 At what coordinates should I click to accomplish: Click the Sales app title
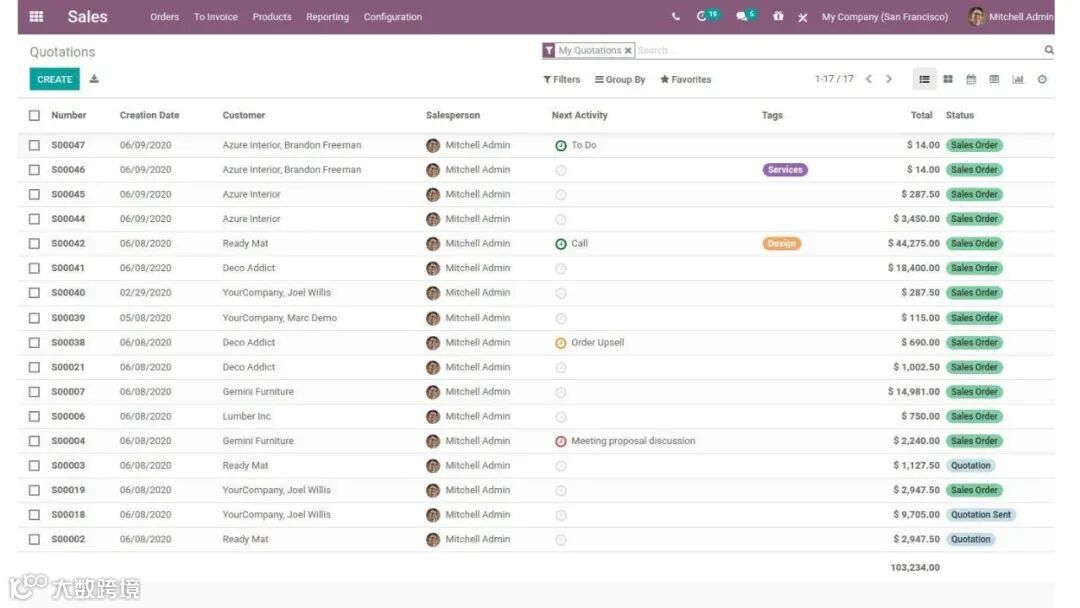coord(87,17)
